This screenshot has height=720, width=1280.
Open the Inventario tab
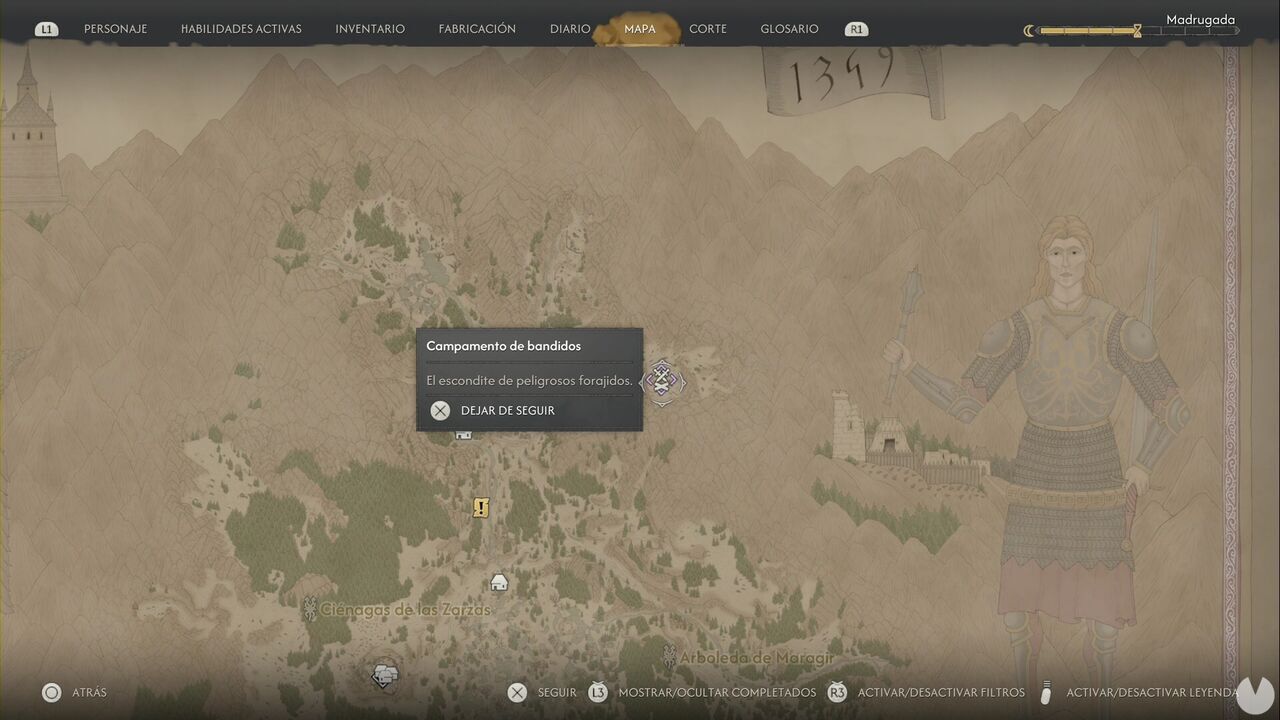click(370, 29)
